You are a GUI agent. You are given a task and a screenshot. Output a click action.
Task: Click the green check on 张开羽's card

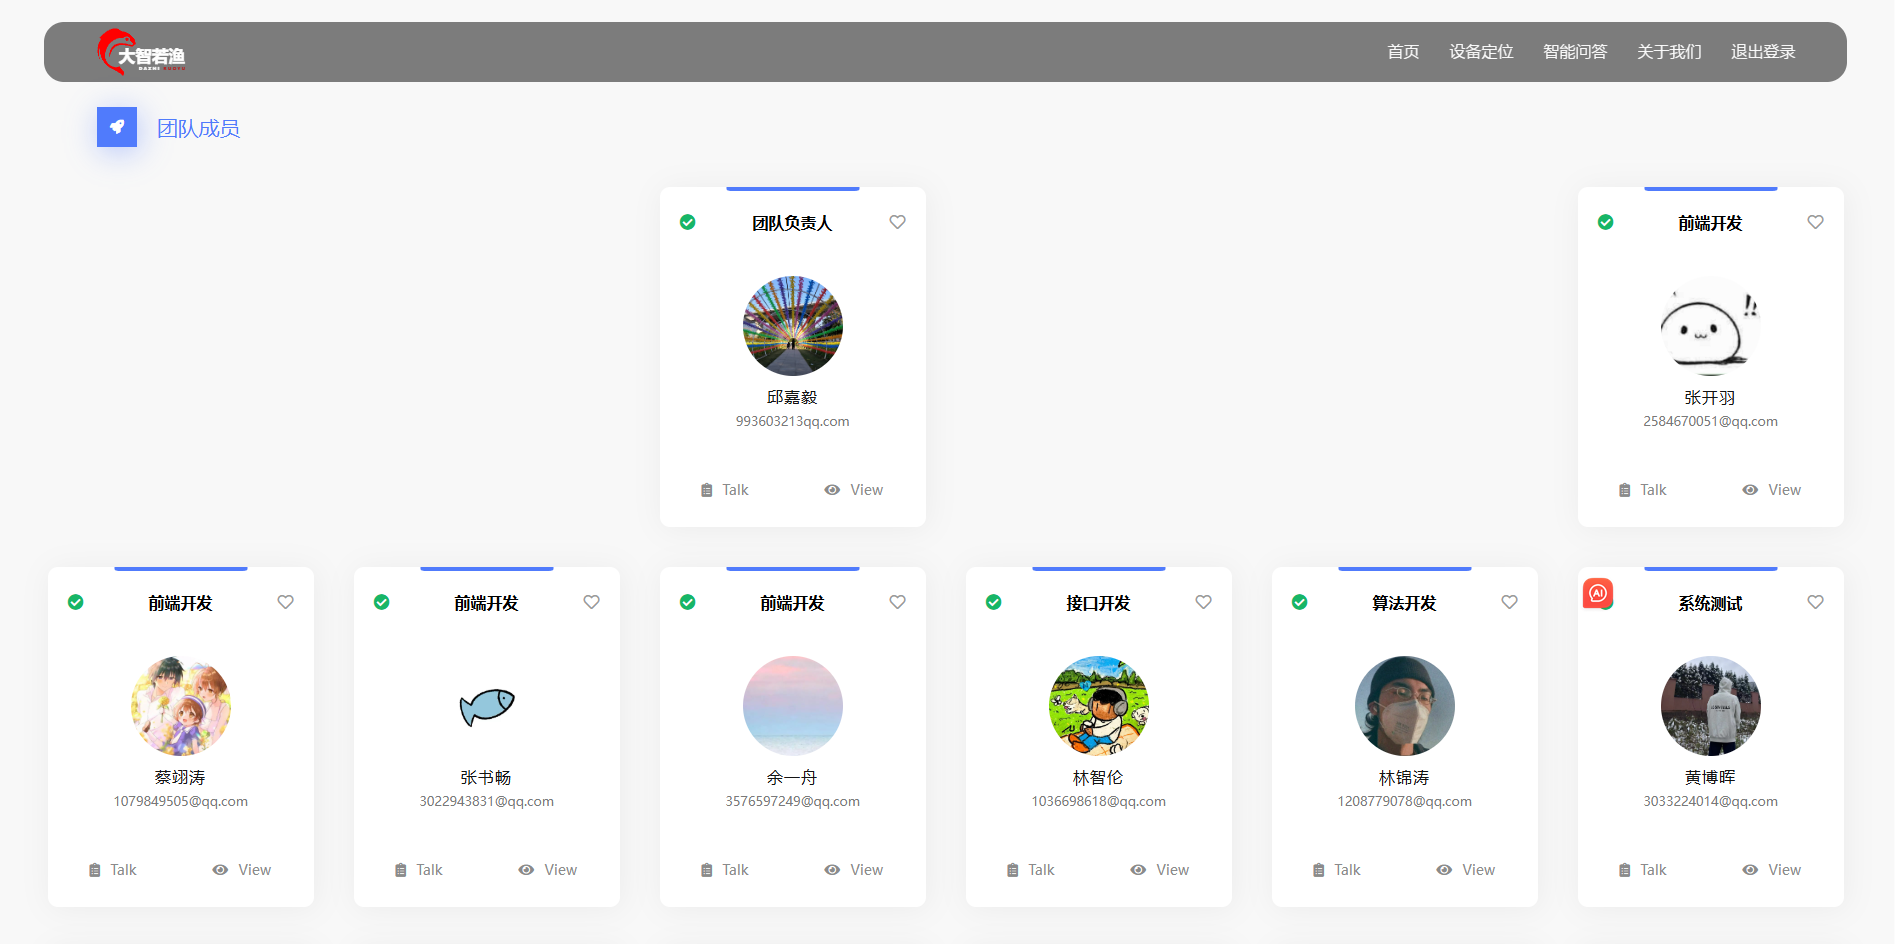coord(1606,222)
